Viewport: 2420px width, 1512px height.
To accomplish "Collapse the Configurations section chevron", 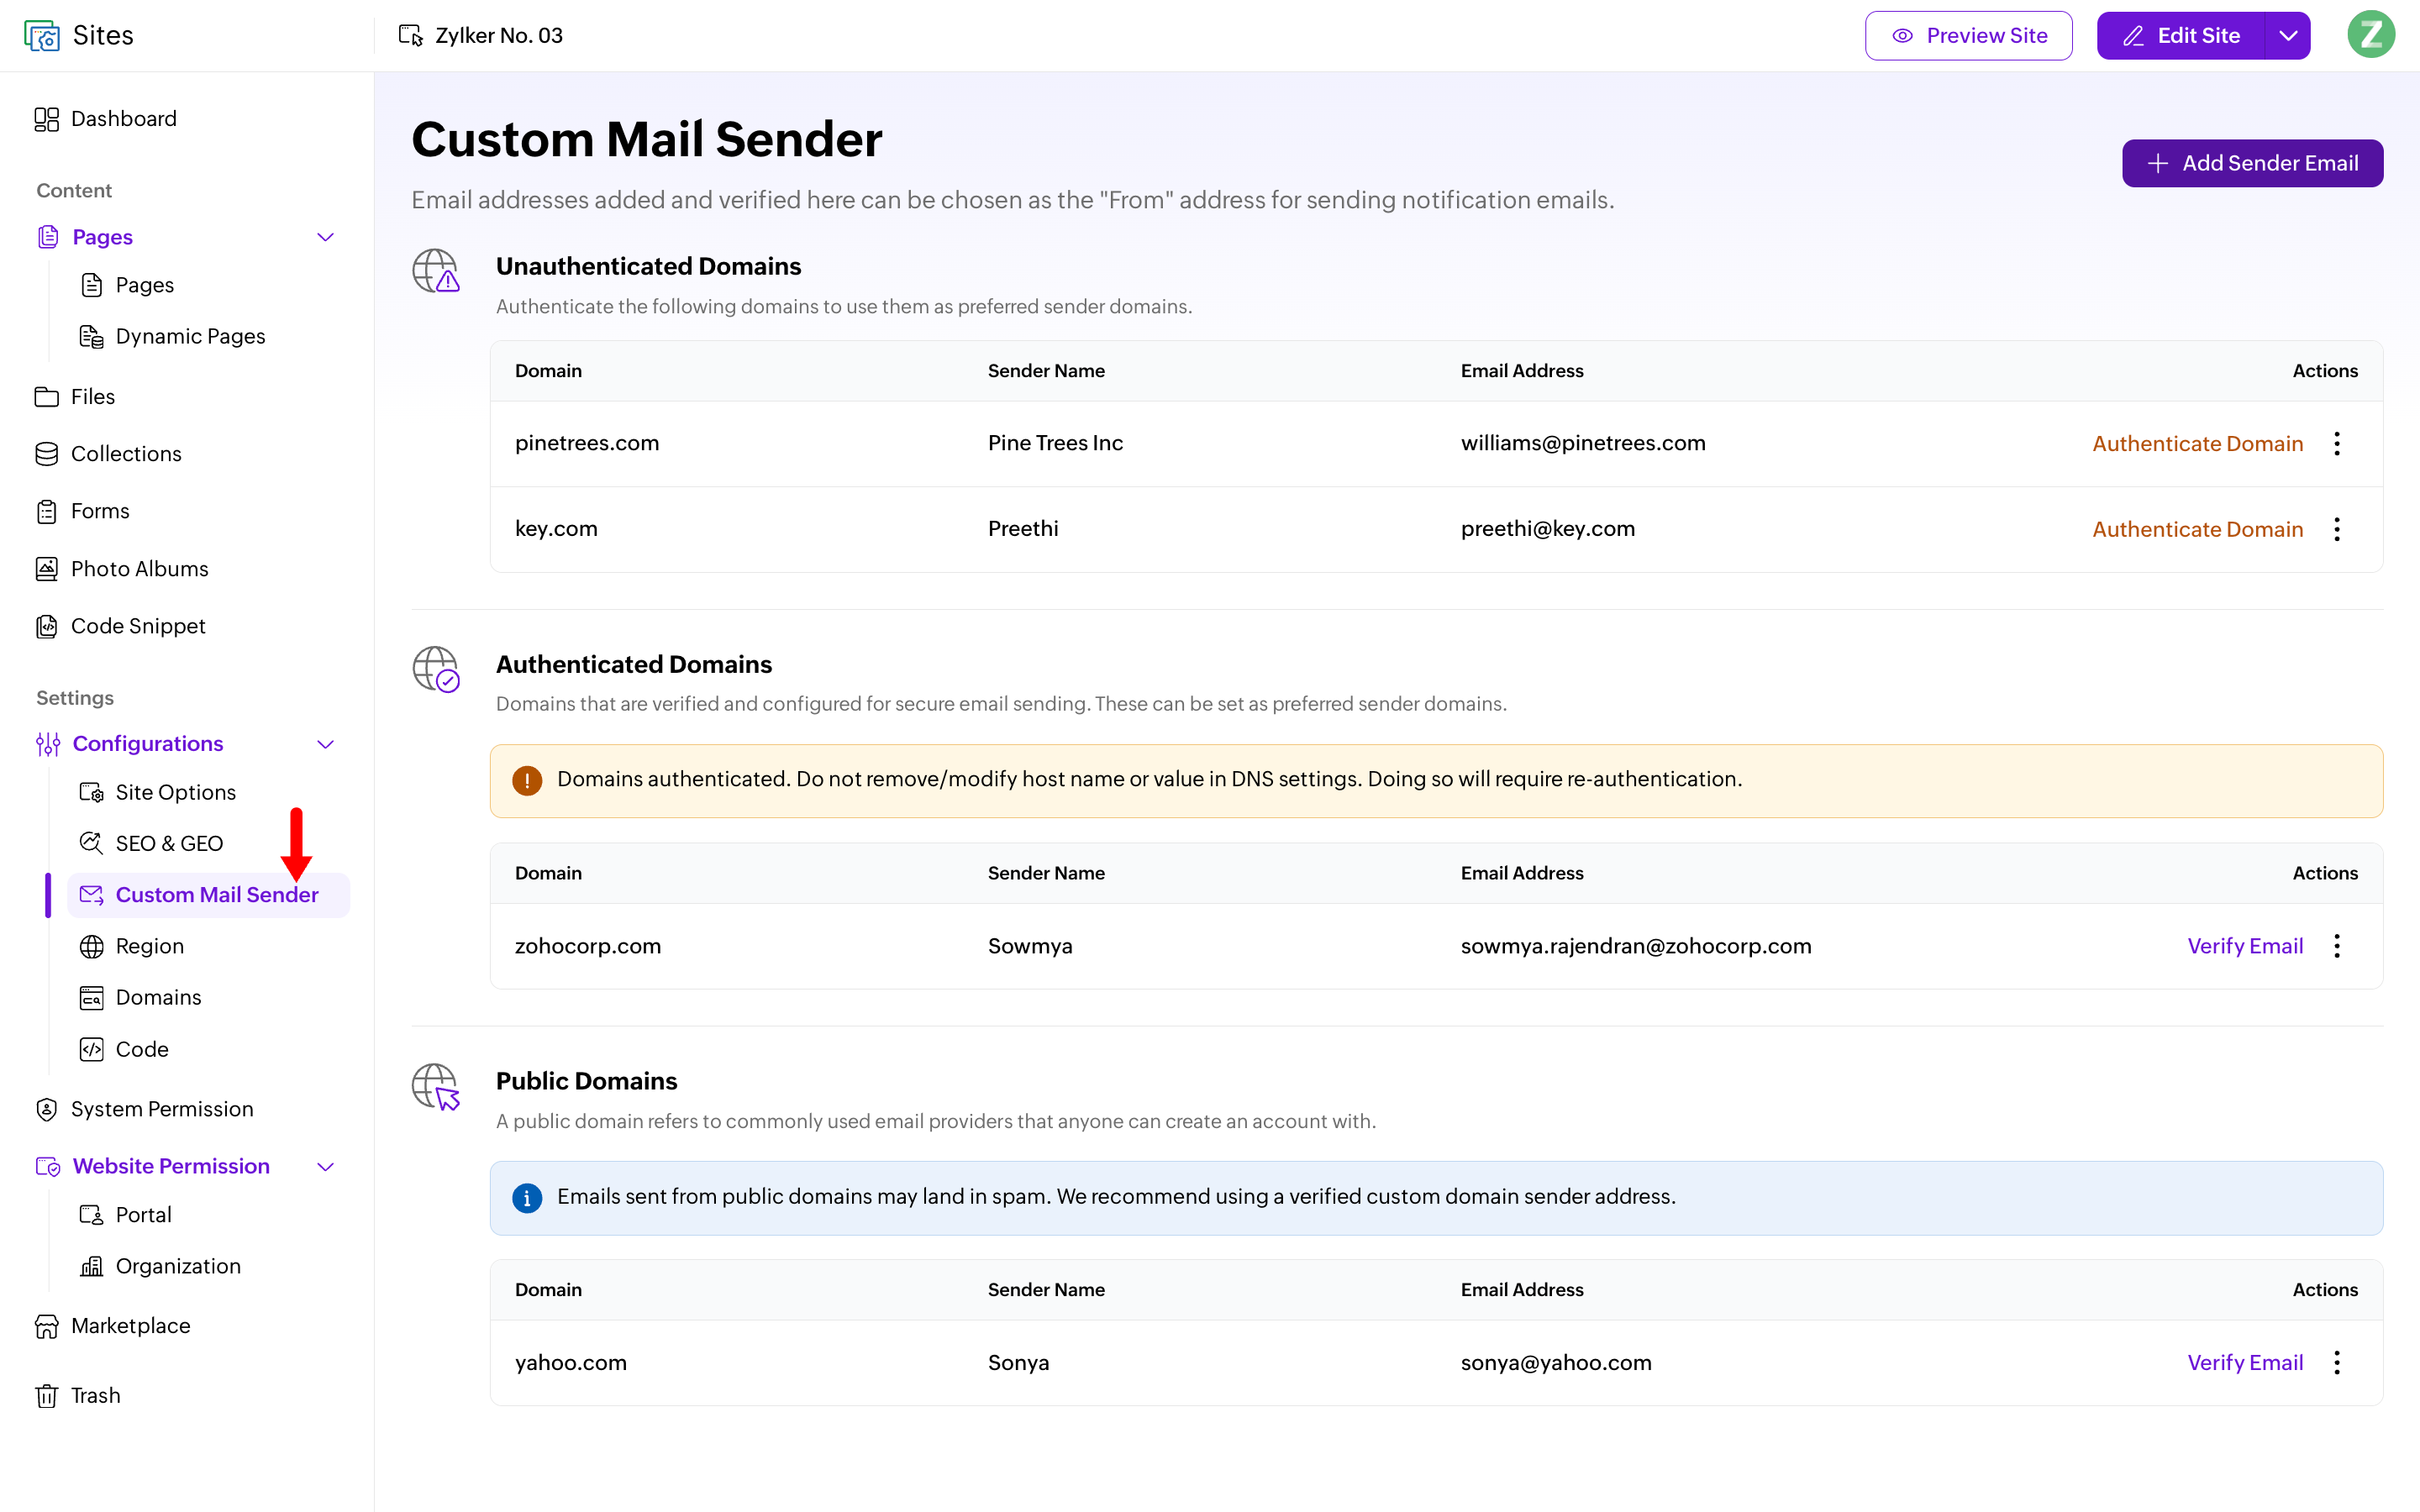I will [x=325, y=744].
